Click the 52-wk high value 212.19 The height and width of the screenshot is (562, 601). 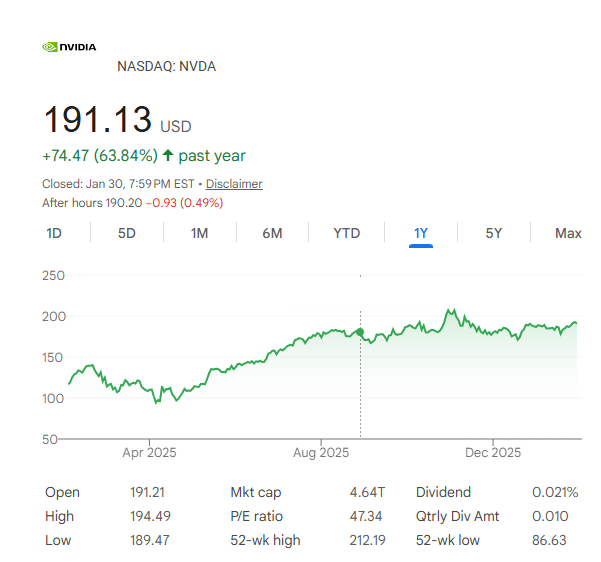(367, 540)
